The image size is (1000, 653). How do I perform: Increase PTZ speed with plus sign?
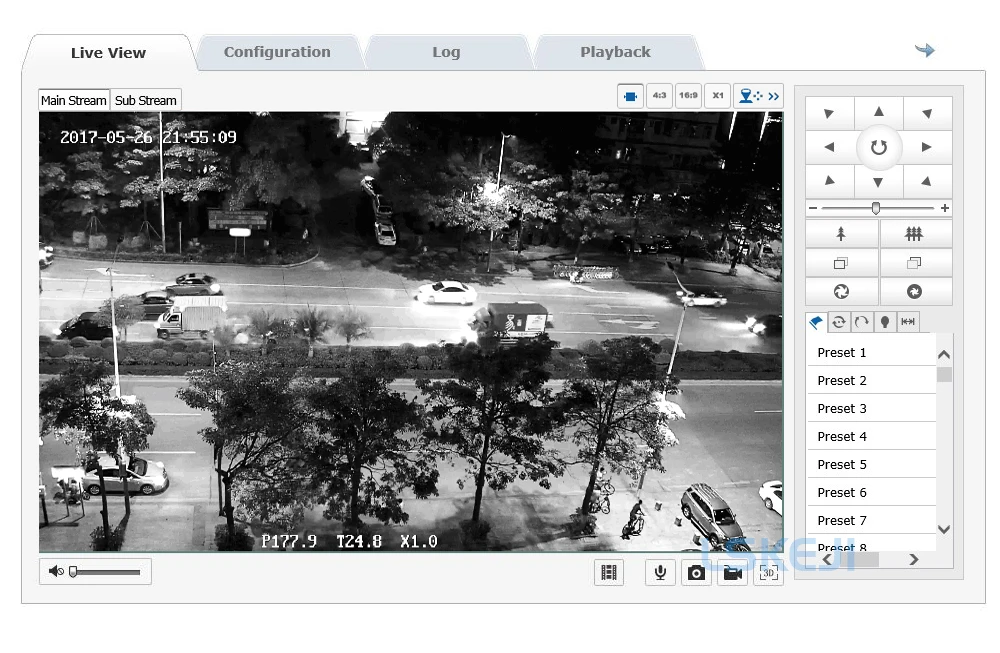(x=945, y=208)
